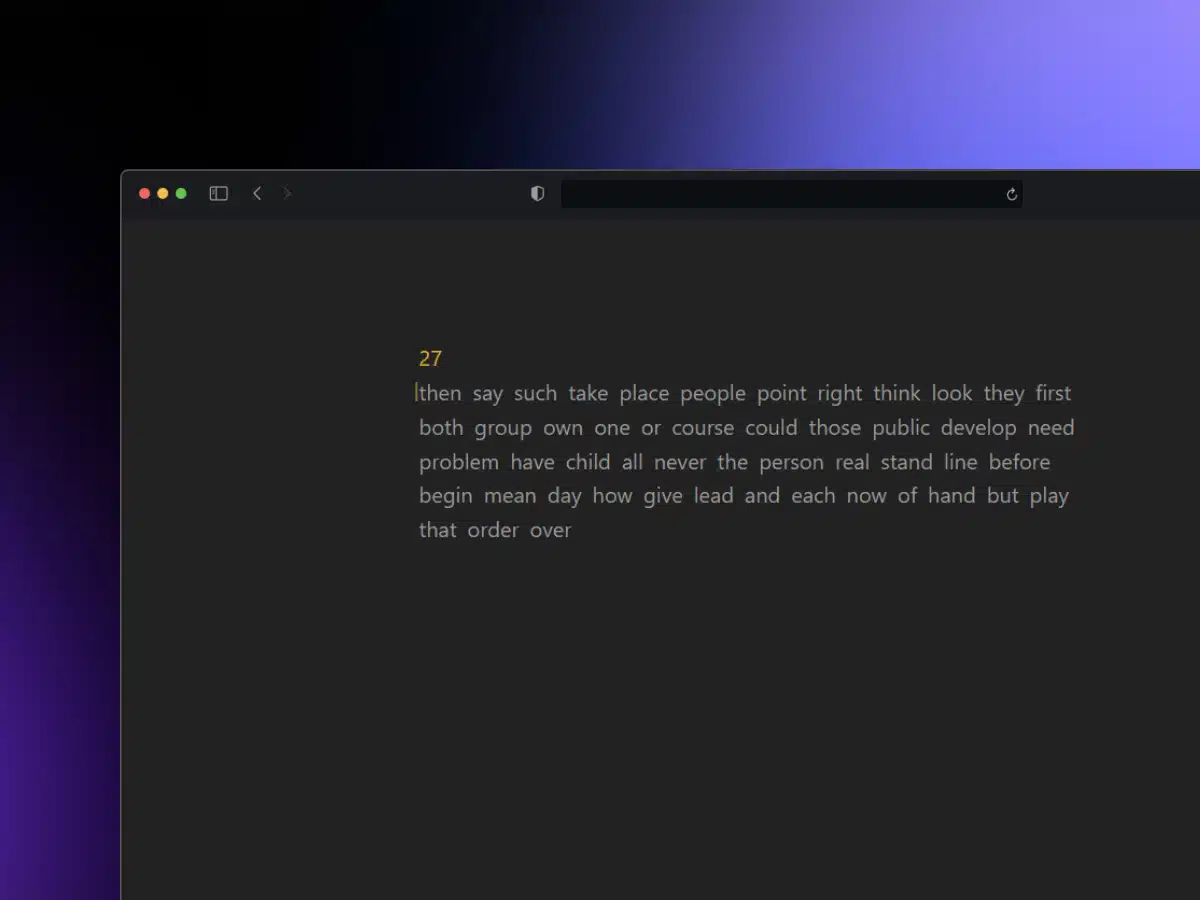Select the word "begin"

(445, 497)
